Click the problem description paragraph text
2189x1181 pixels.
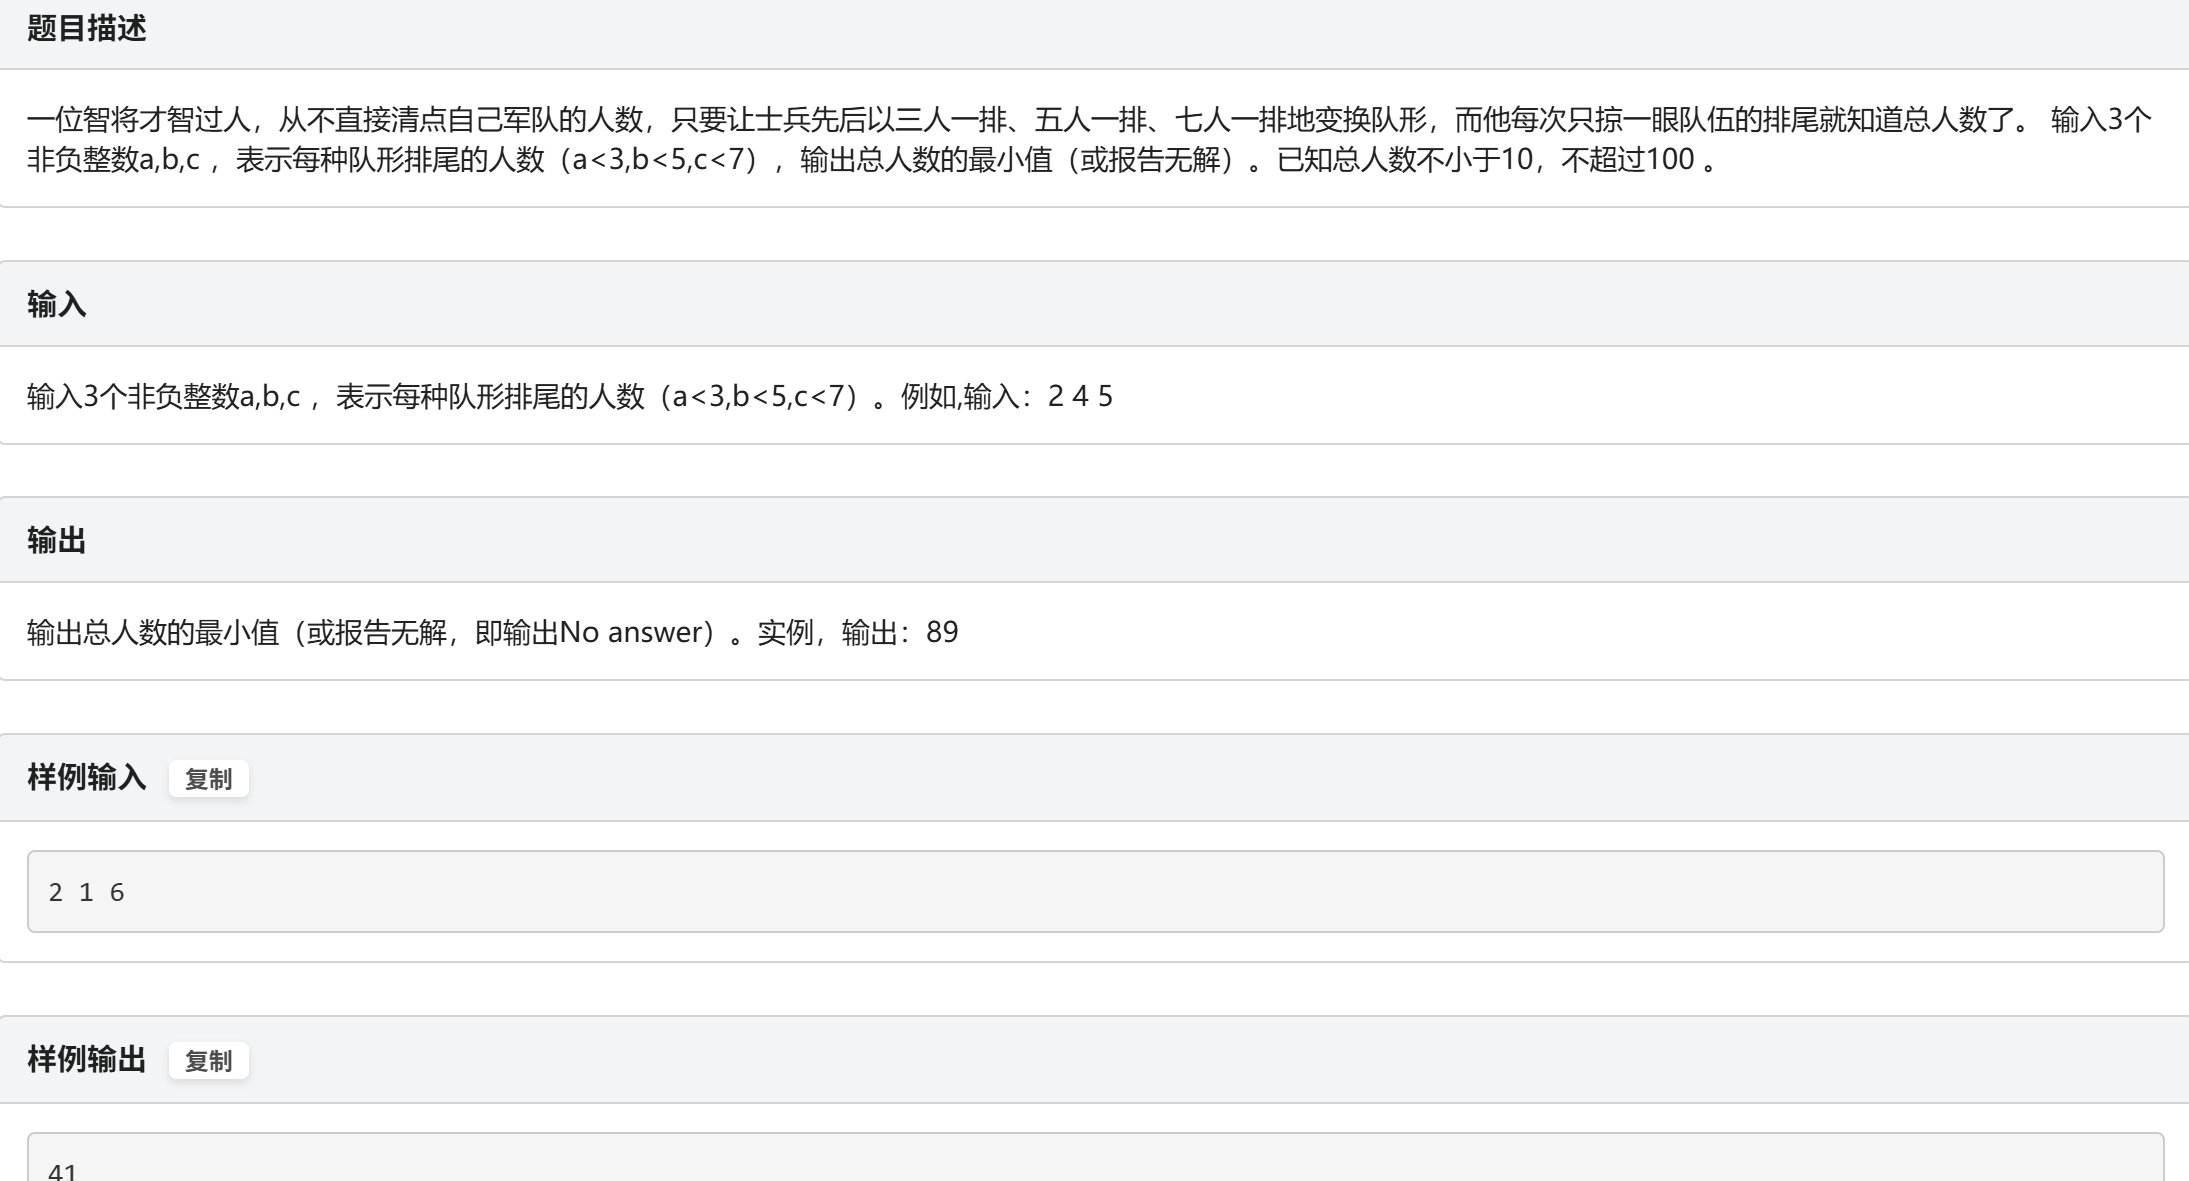(x=700, y=140)
